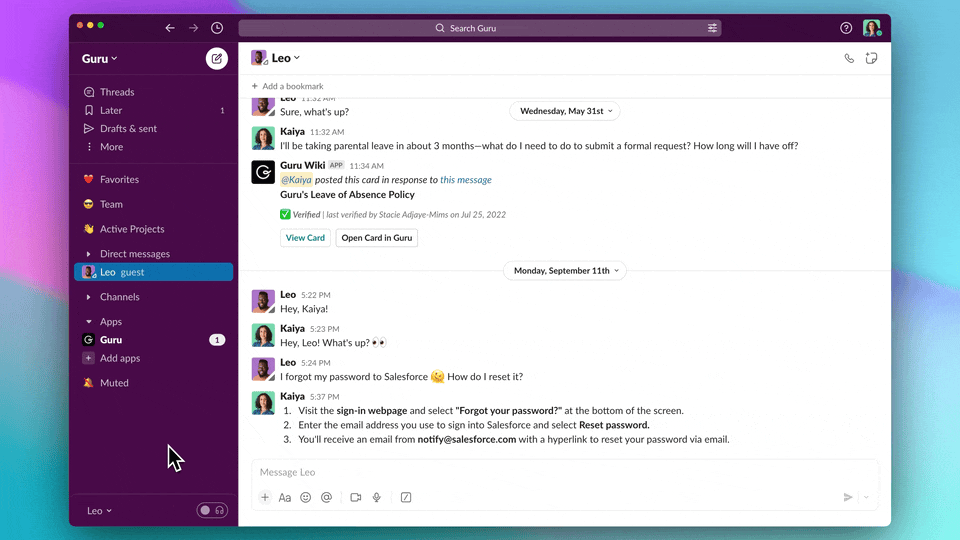Toggle huddle switch in sidebar bottom
This screenshot has width=960, height=540.
[212, 510]
